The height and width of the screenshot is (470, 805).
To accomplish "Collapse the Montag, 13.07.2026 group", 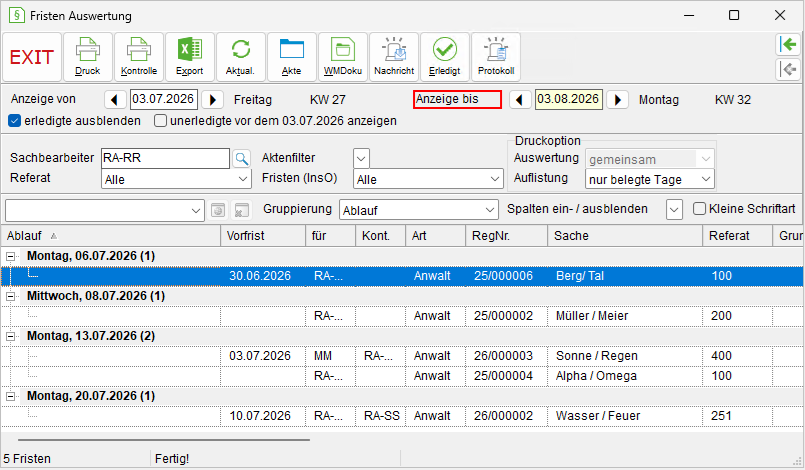I will 10,336.
